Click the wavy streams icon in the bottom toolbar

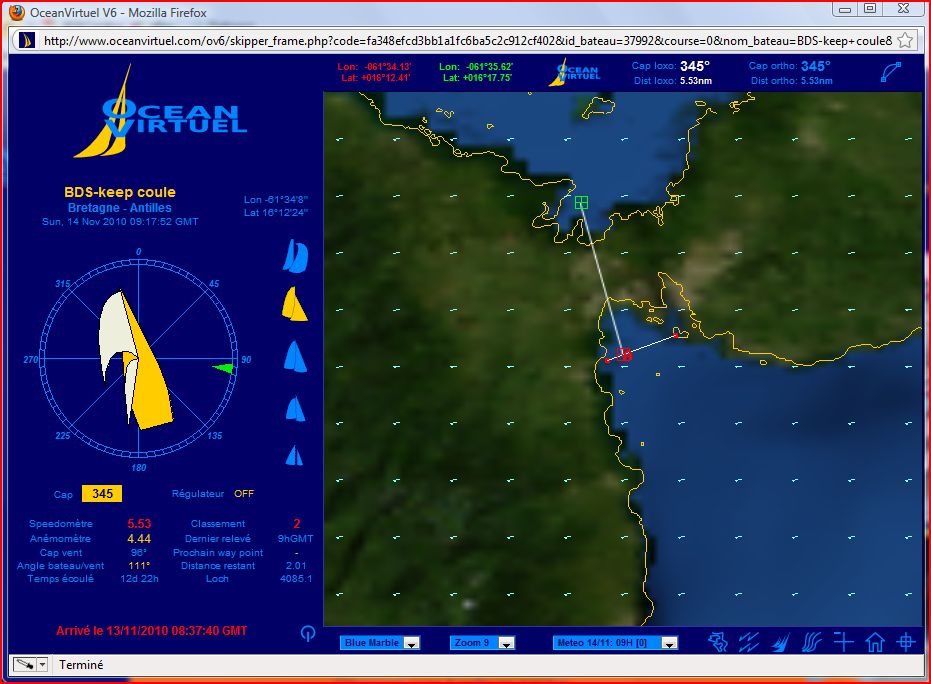point(812,642)
